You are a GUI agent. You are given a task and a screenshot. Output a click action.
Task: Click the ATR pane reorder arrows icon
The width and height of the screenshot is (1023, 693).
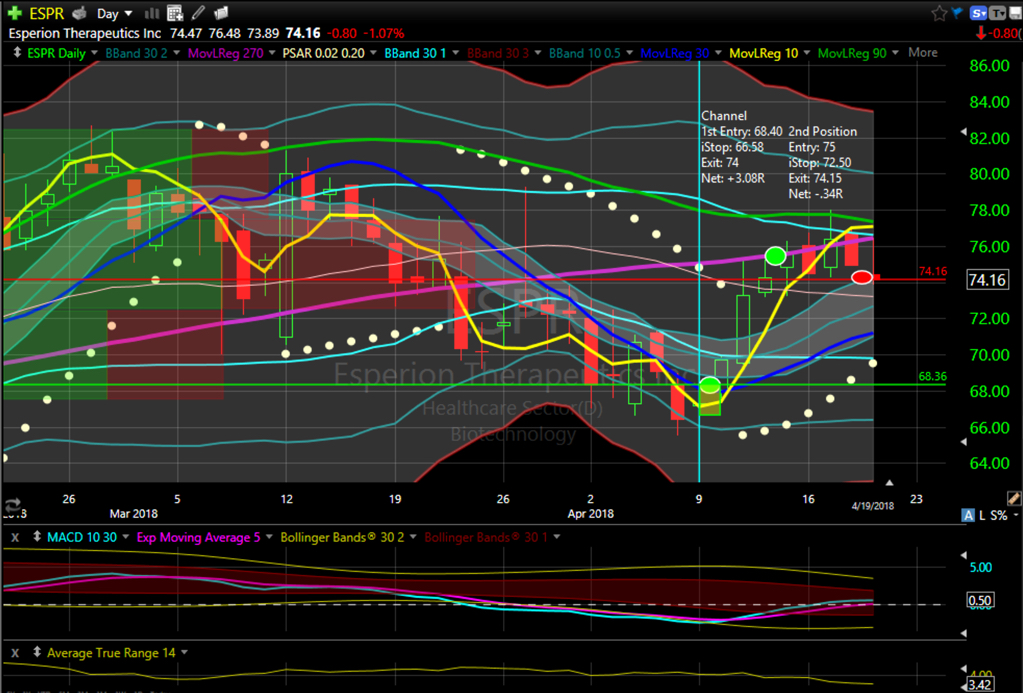coord(37,652)
